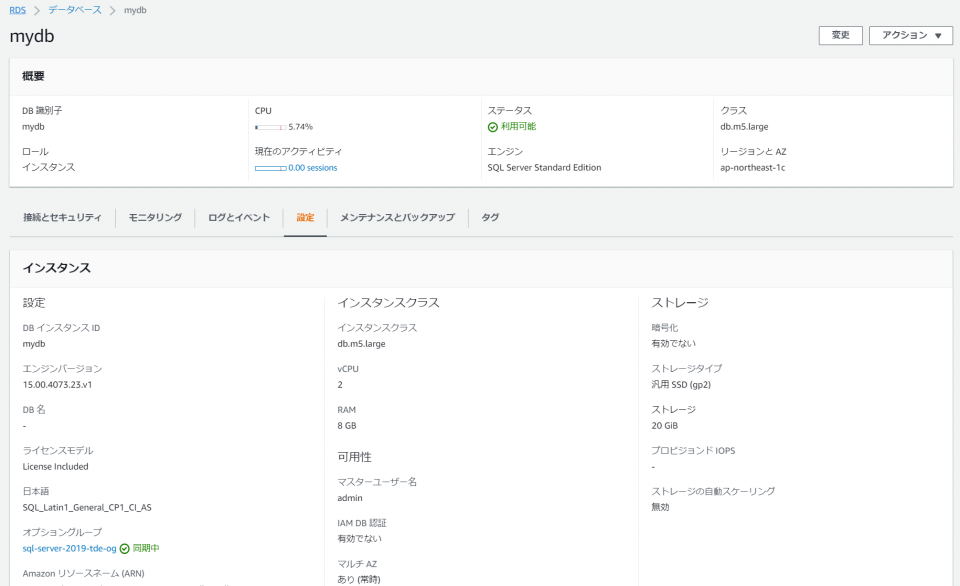Click the caret arrow on the アクション button
This screenshot has width=960, height=586.
(x=937, y=34)
